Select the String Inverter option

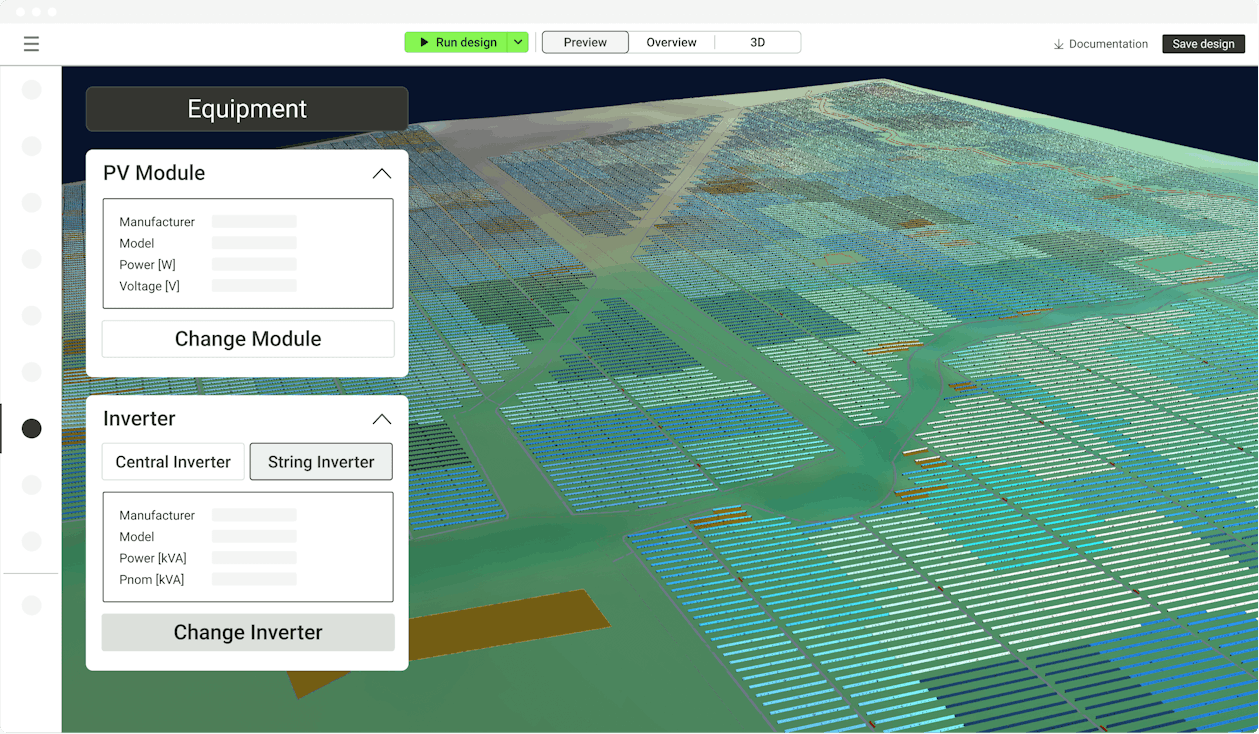321,461
